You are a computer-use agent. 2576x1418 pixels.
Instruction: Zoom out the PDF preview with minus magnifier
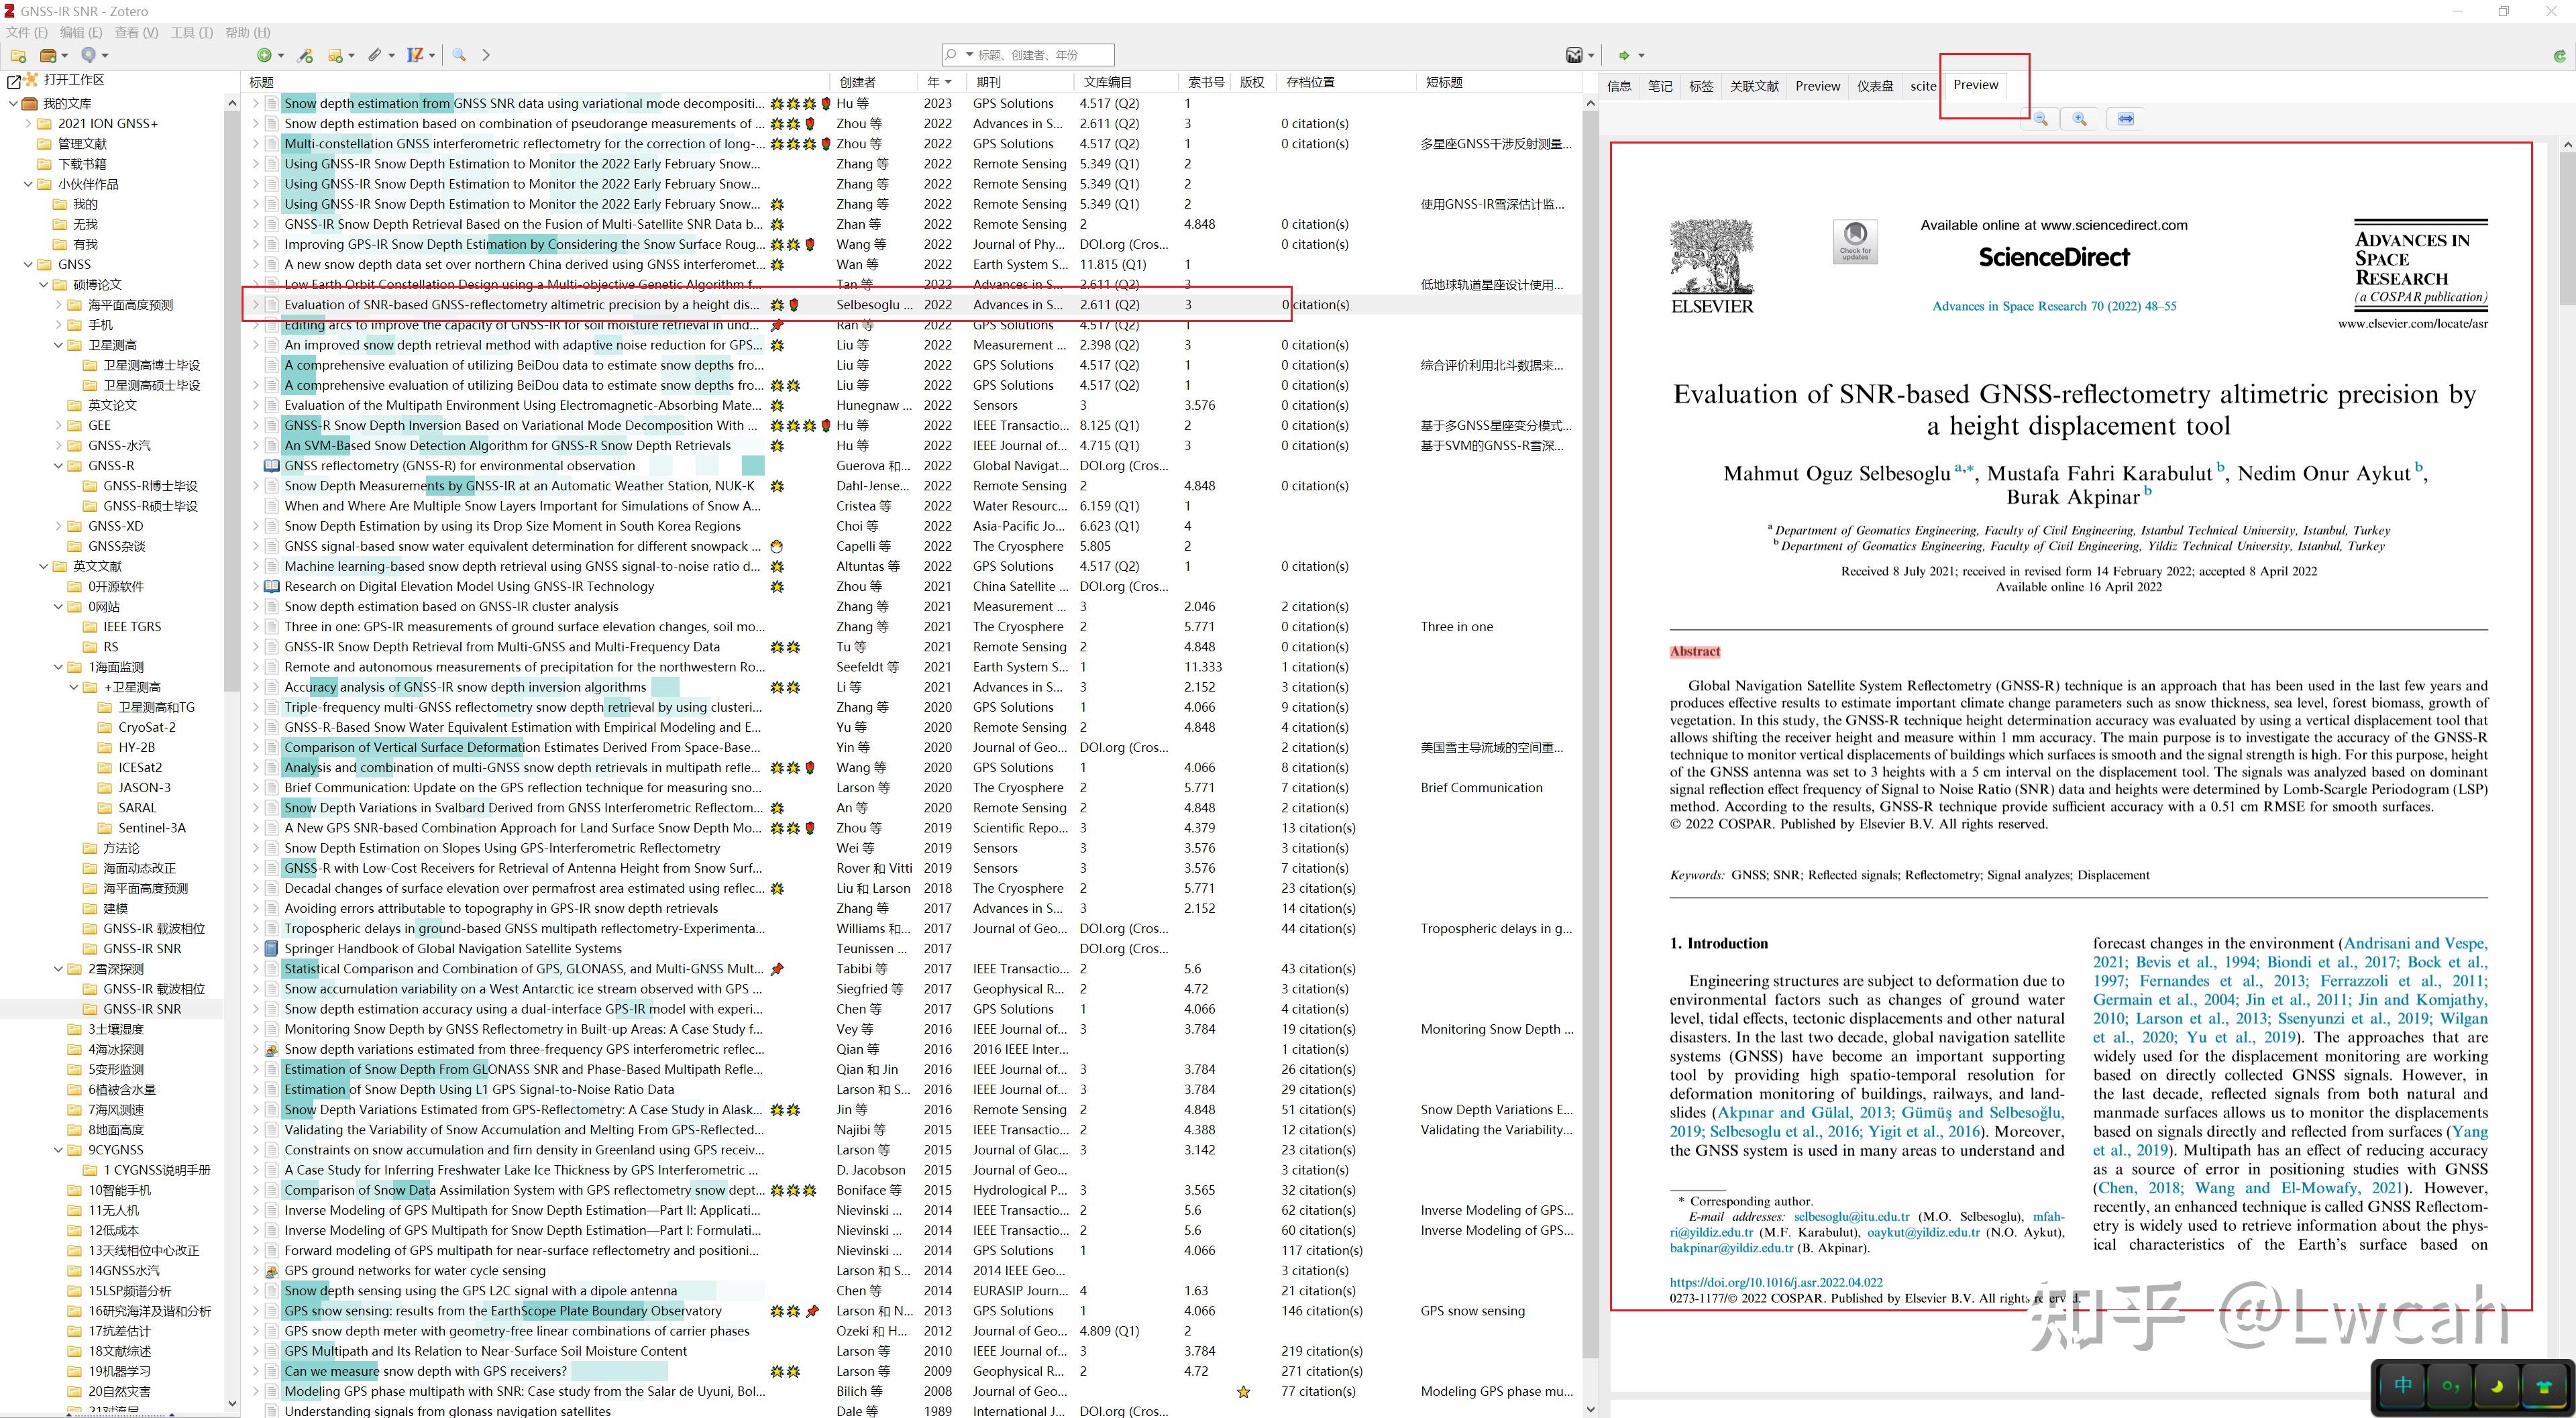(2040, 119)
